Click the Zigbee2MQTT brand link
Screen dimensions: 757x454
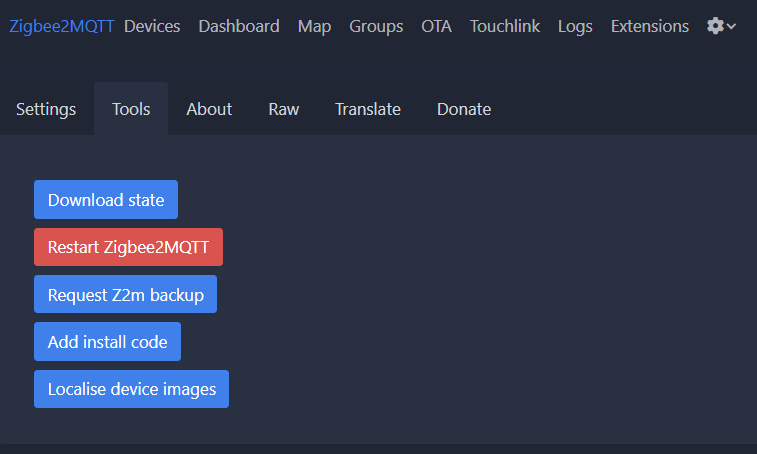(61, 26)
